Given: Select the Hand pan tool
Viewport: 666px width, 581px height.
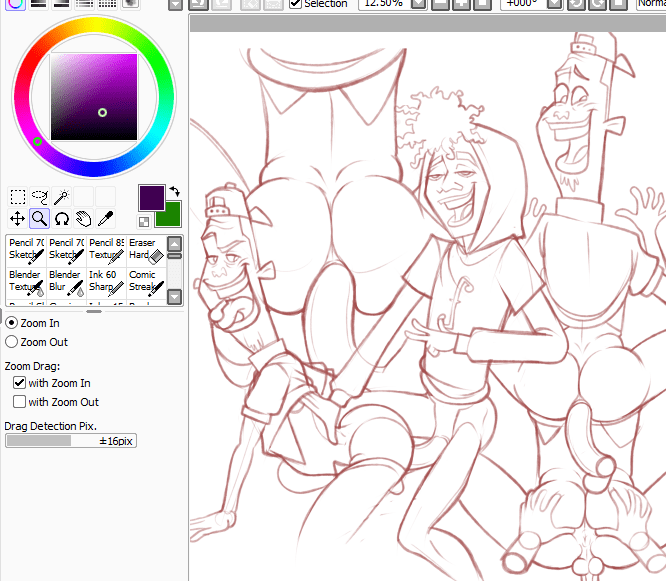Looking at the screenshot, I should pos(84,219).
